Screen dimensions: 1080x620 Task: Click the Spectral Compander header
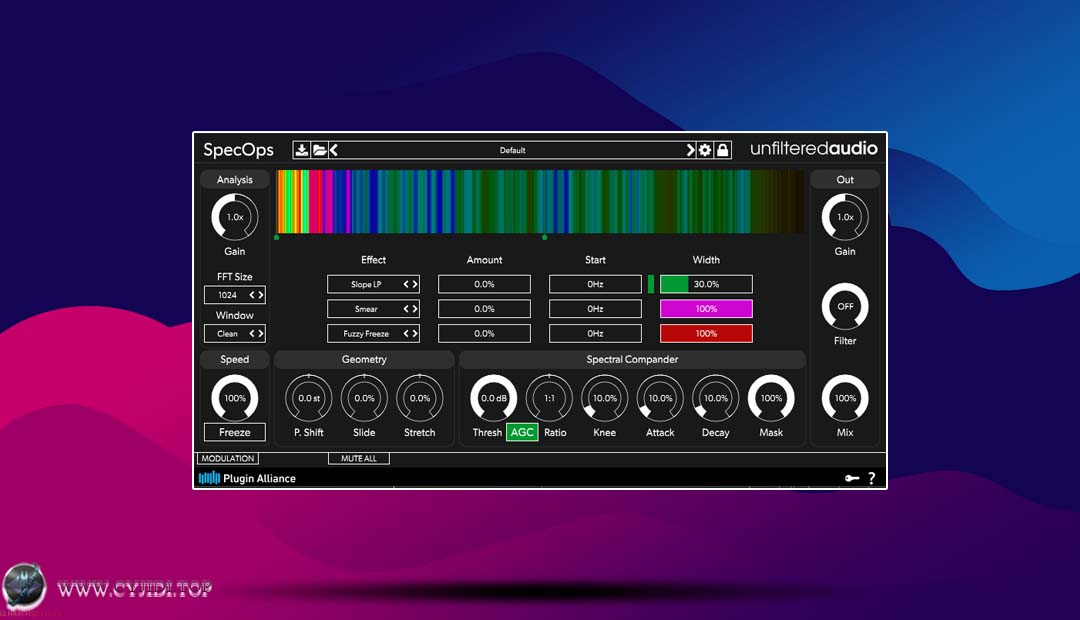pos(632,359)
